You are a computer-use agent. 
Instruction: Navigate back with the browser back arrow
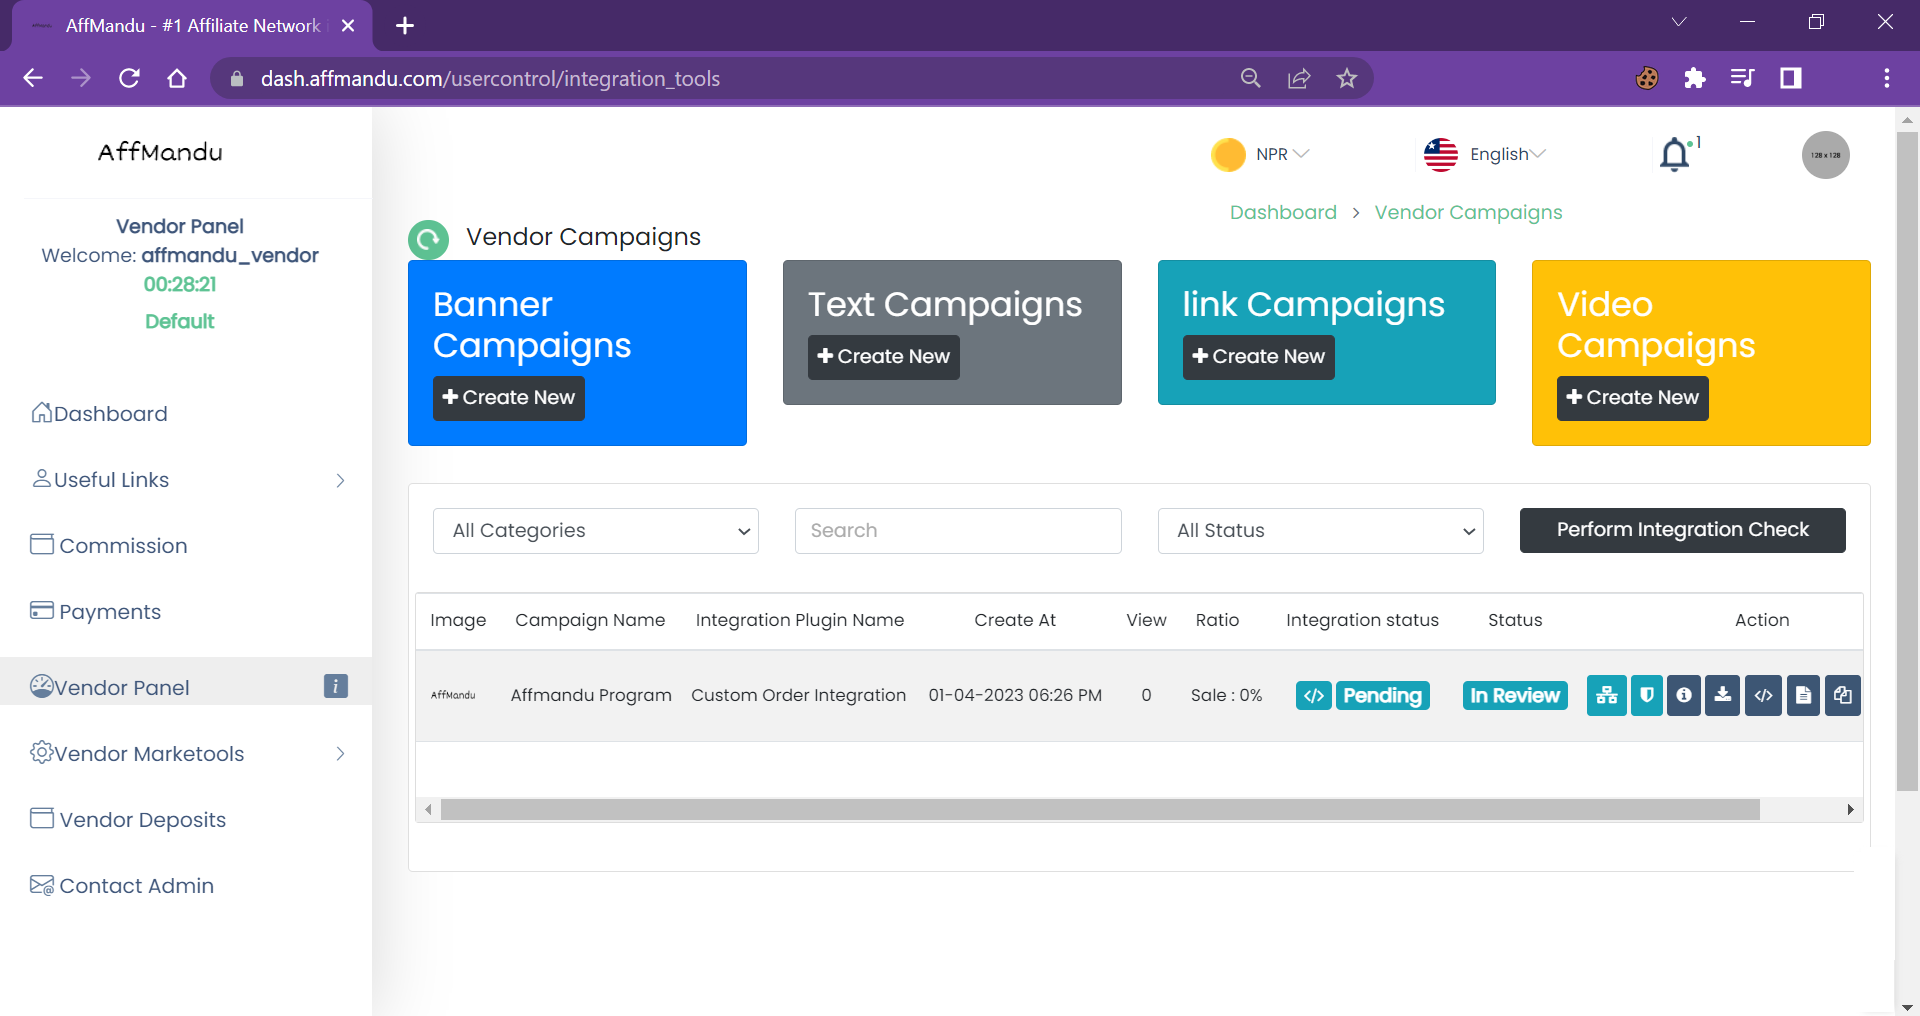[33, 78]
